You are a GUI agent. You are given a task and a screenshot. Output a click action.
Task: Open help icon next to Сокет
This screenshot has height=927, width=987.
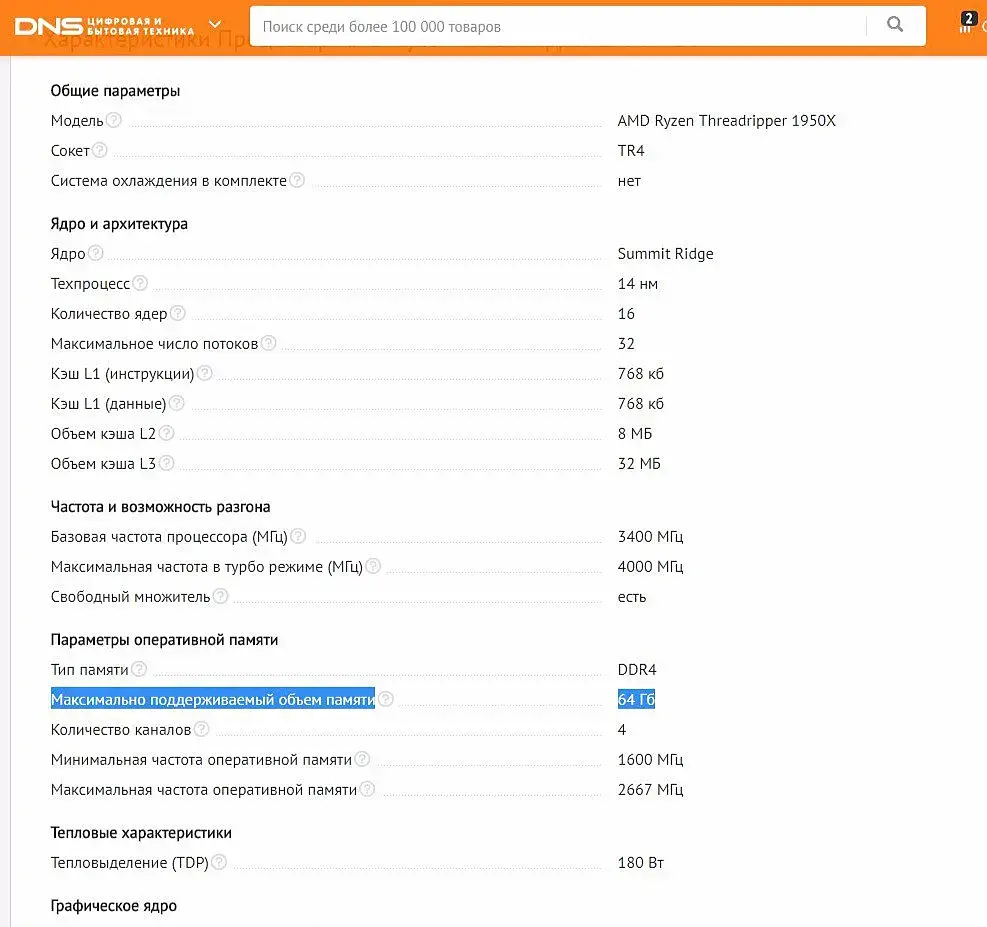99,150
